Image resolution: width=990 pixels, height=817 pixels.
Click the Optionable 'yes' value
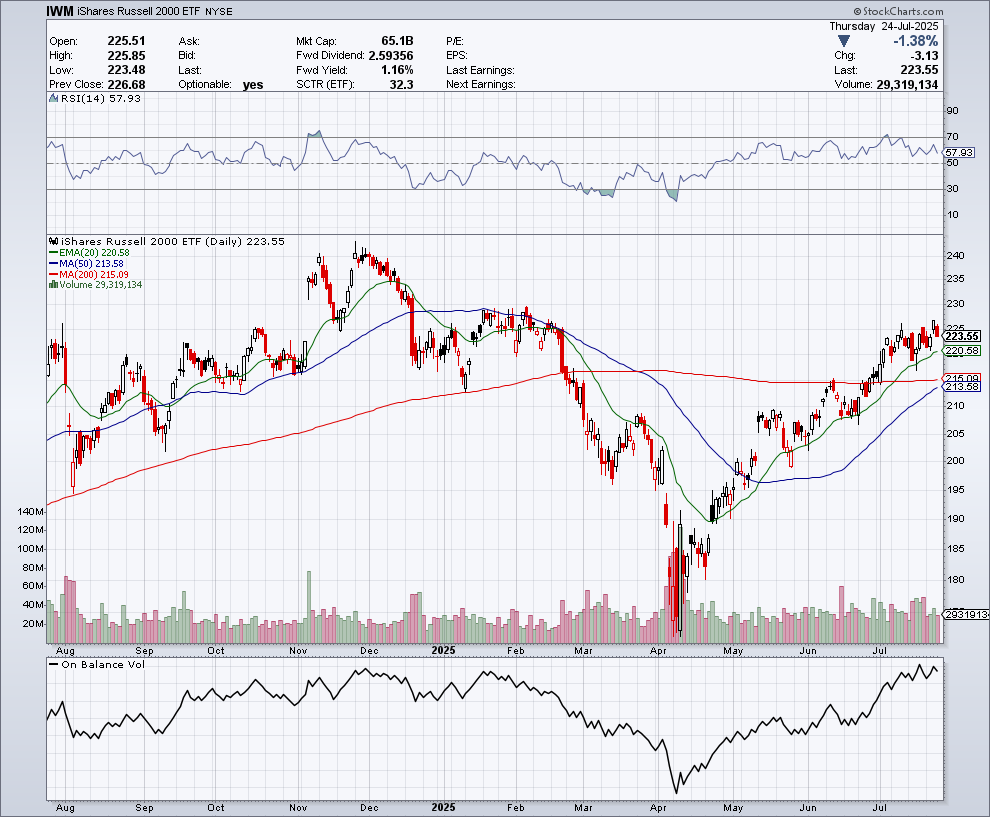(x=253, y=85)
